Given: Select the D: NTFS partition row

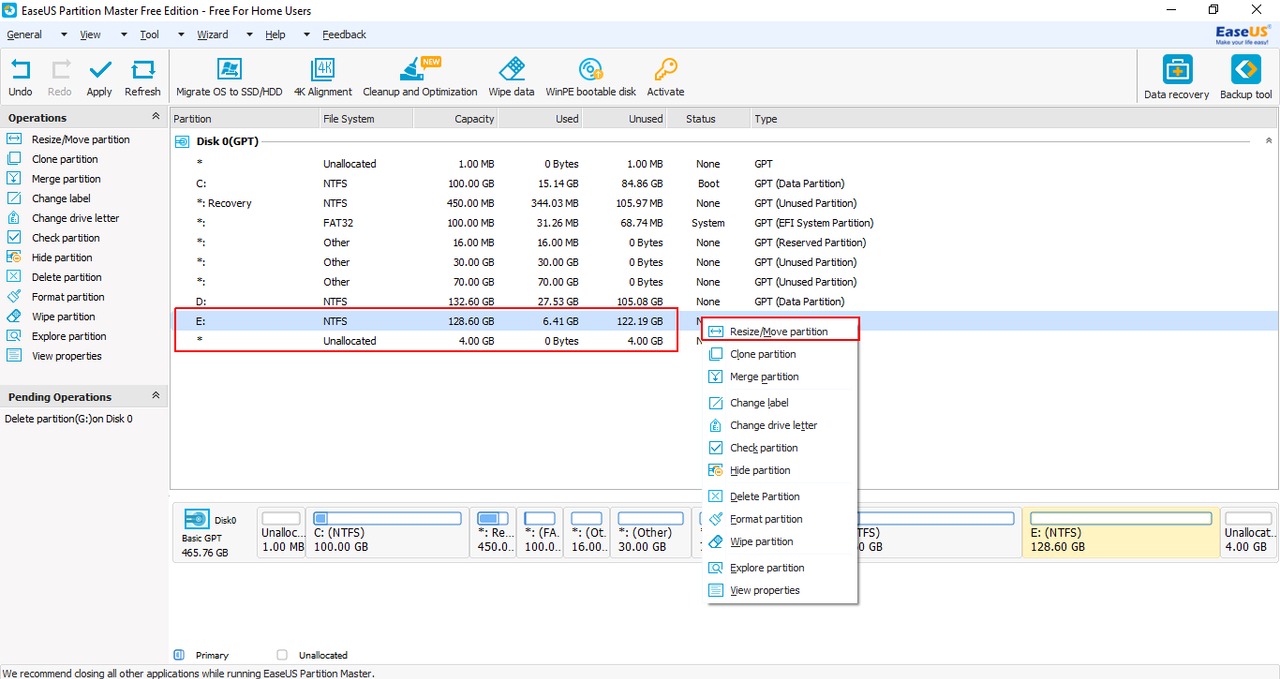Looking at the screenshot, I should coord(724,301).
